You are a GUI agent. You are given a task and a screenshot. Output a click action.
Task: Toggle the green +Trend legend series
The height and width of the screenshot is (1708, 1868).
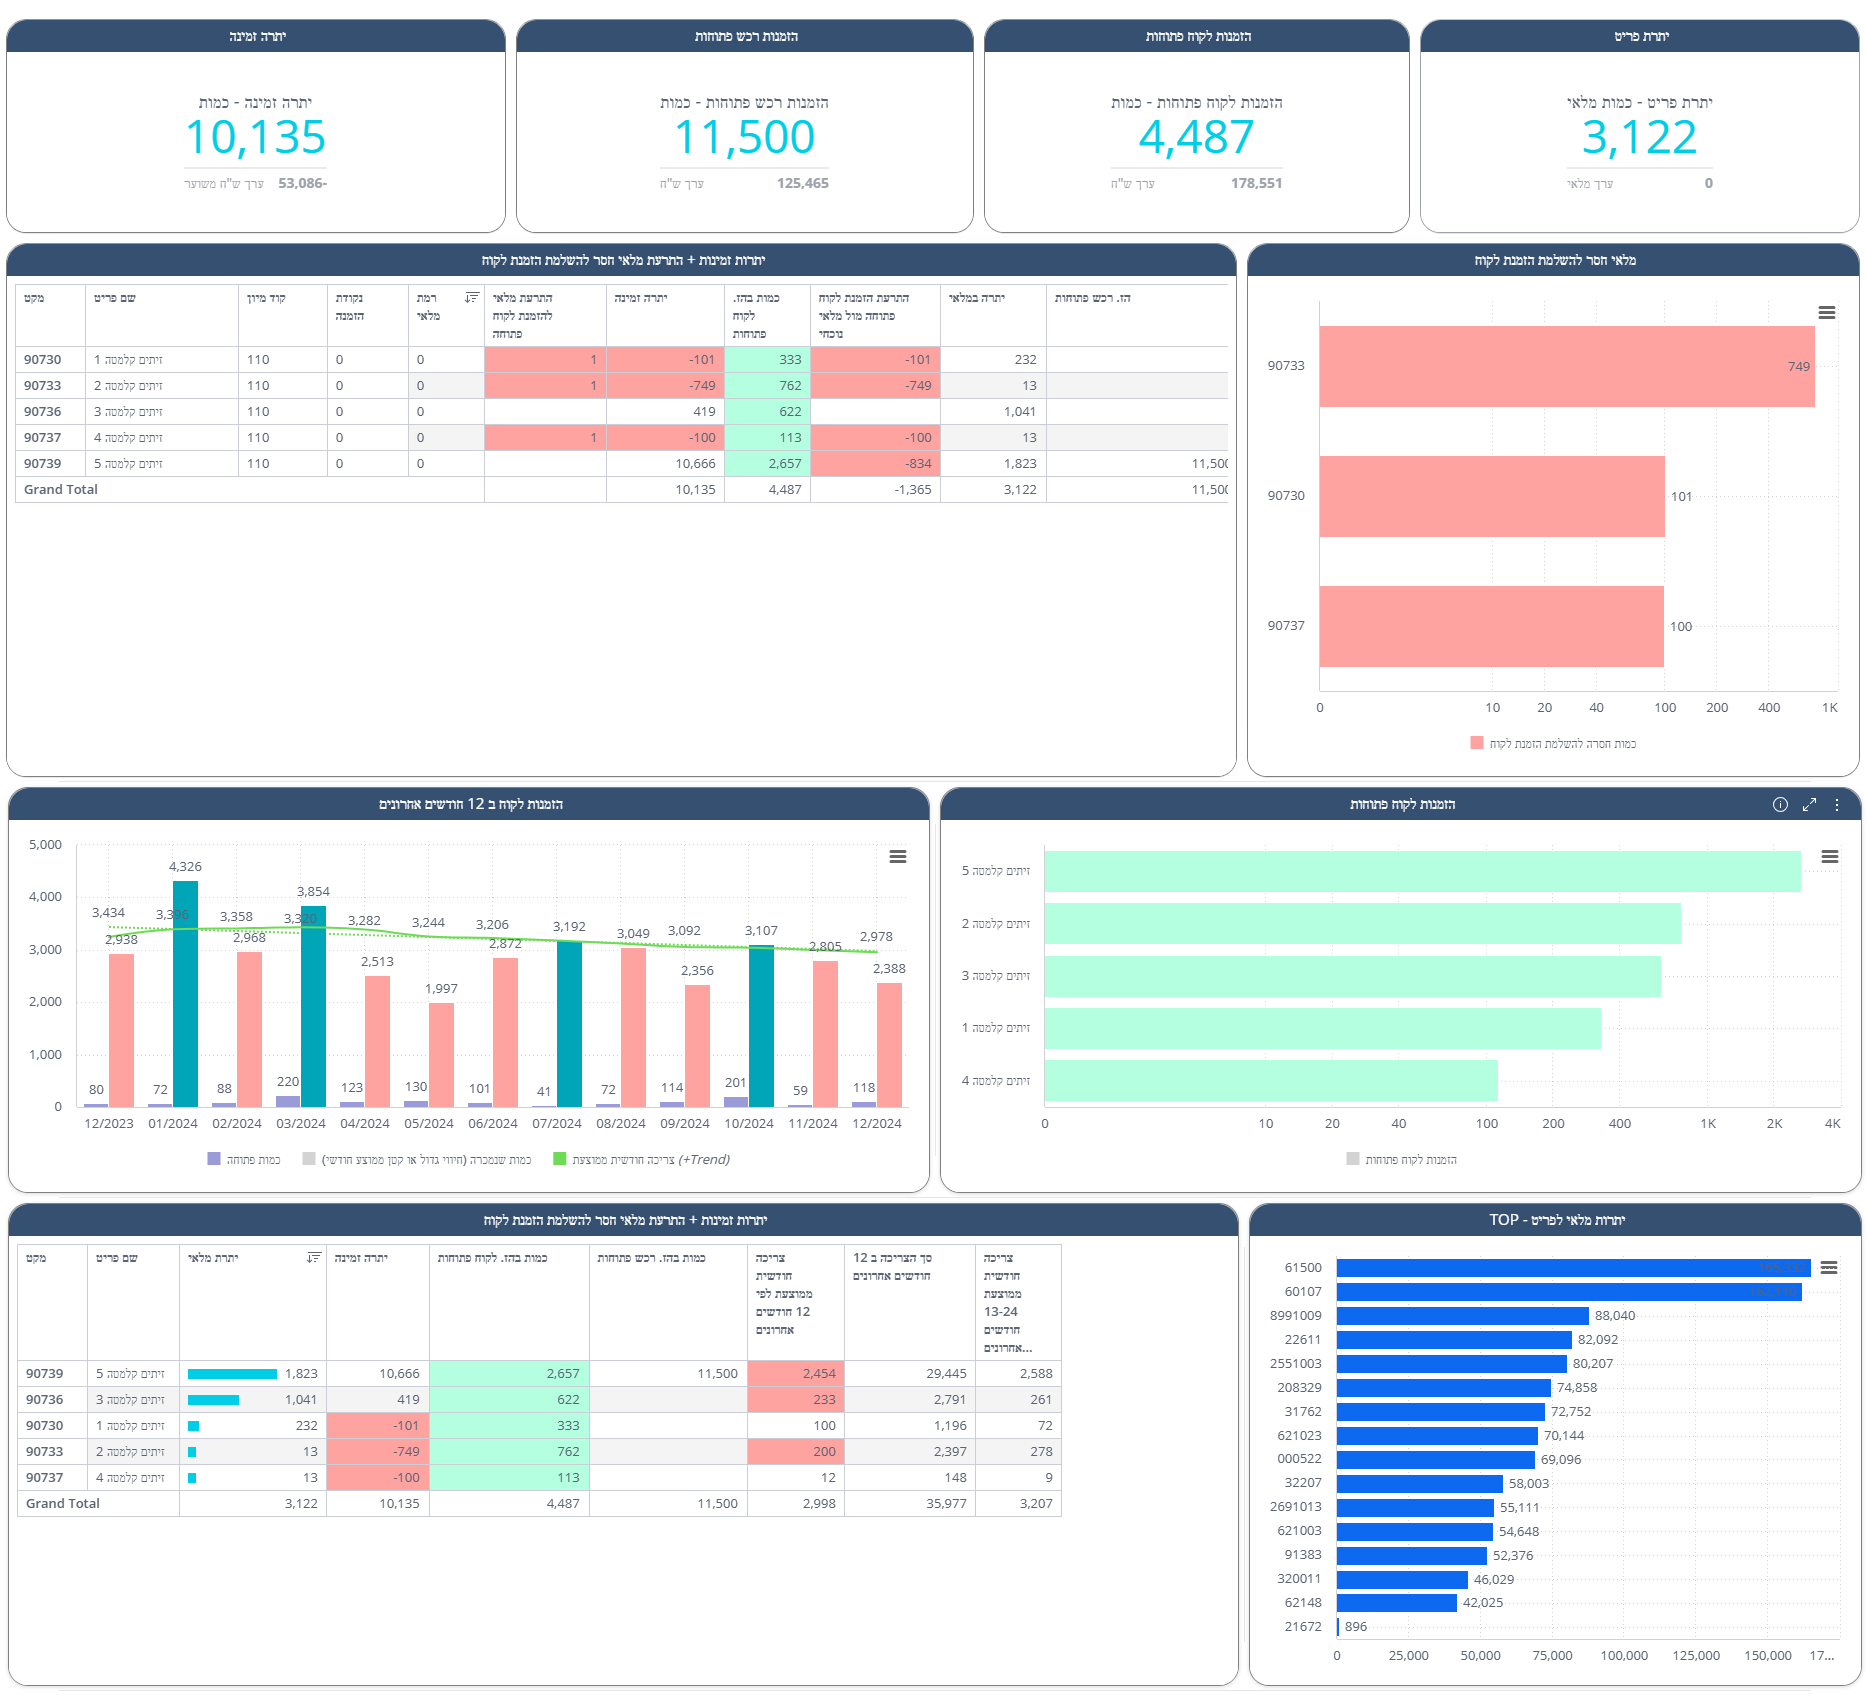click(642, 1160)
